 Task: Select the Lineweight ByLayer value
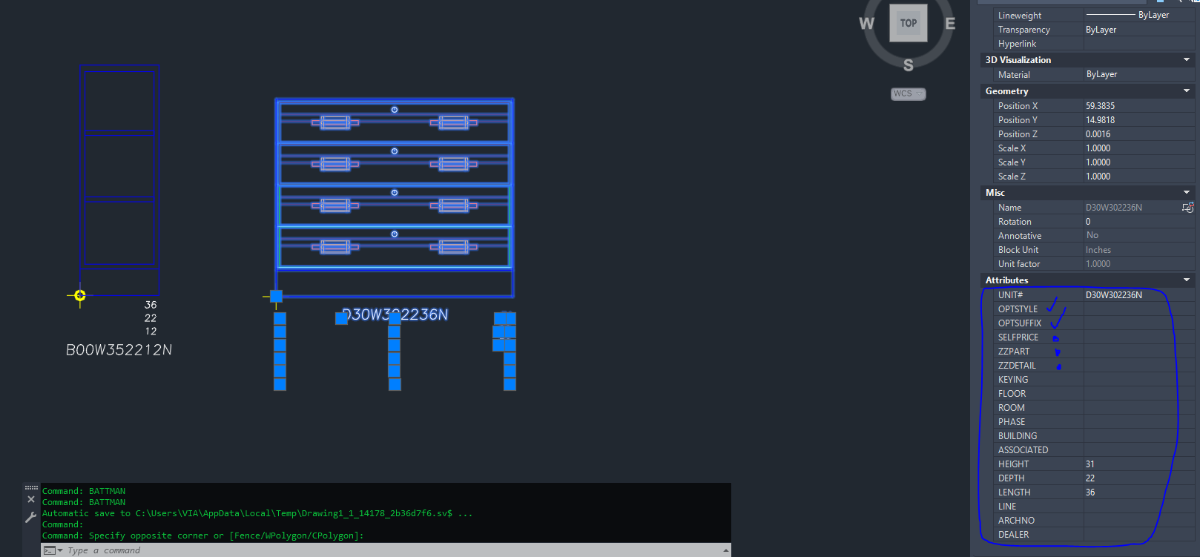point(1139,16)
